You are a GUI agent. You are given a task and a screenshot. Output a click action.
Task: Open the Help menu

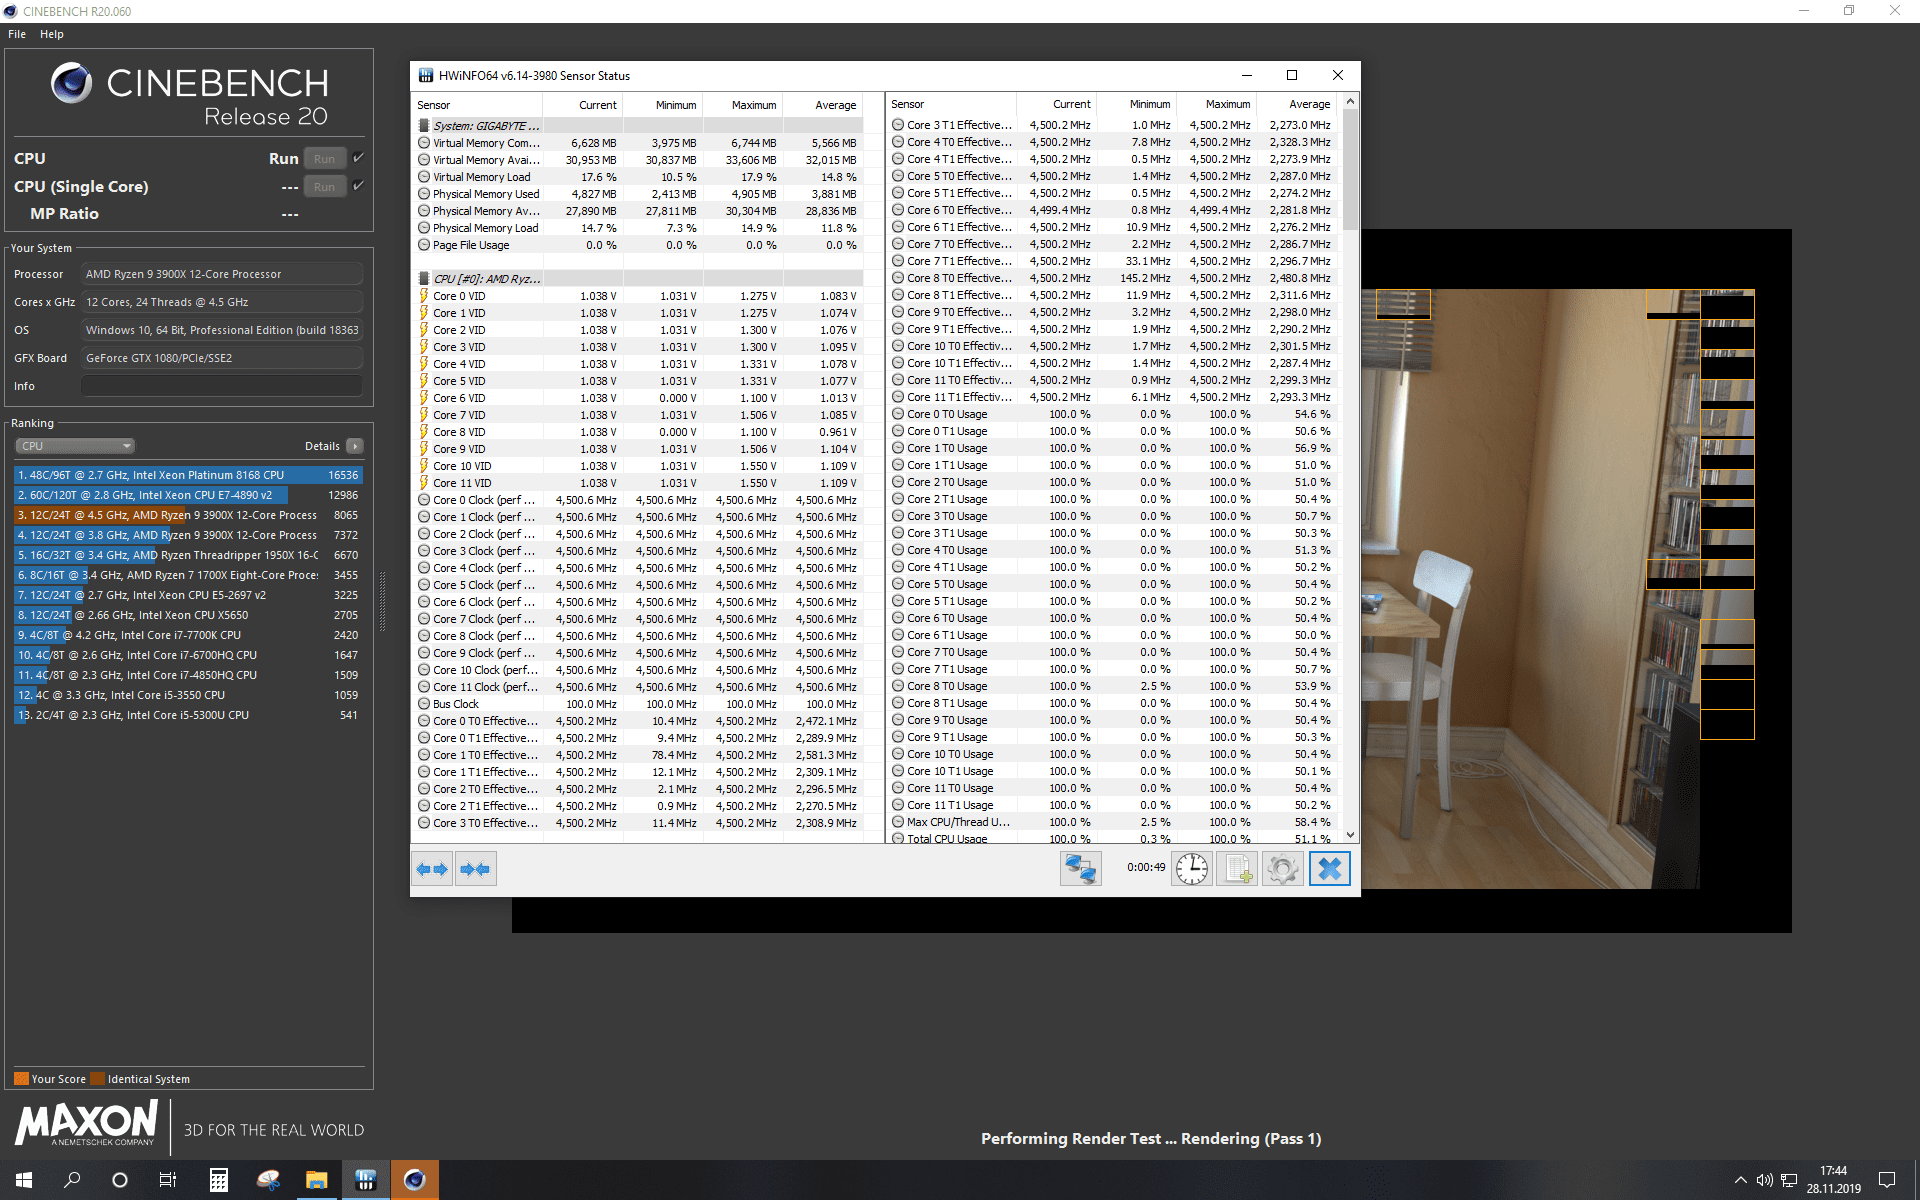52,34
